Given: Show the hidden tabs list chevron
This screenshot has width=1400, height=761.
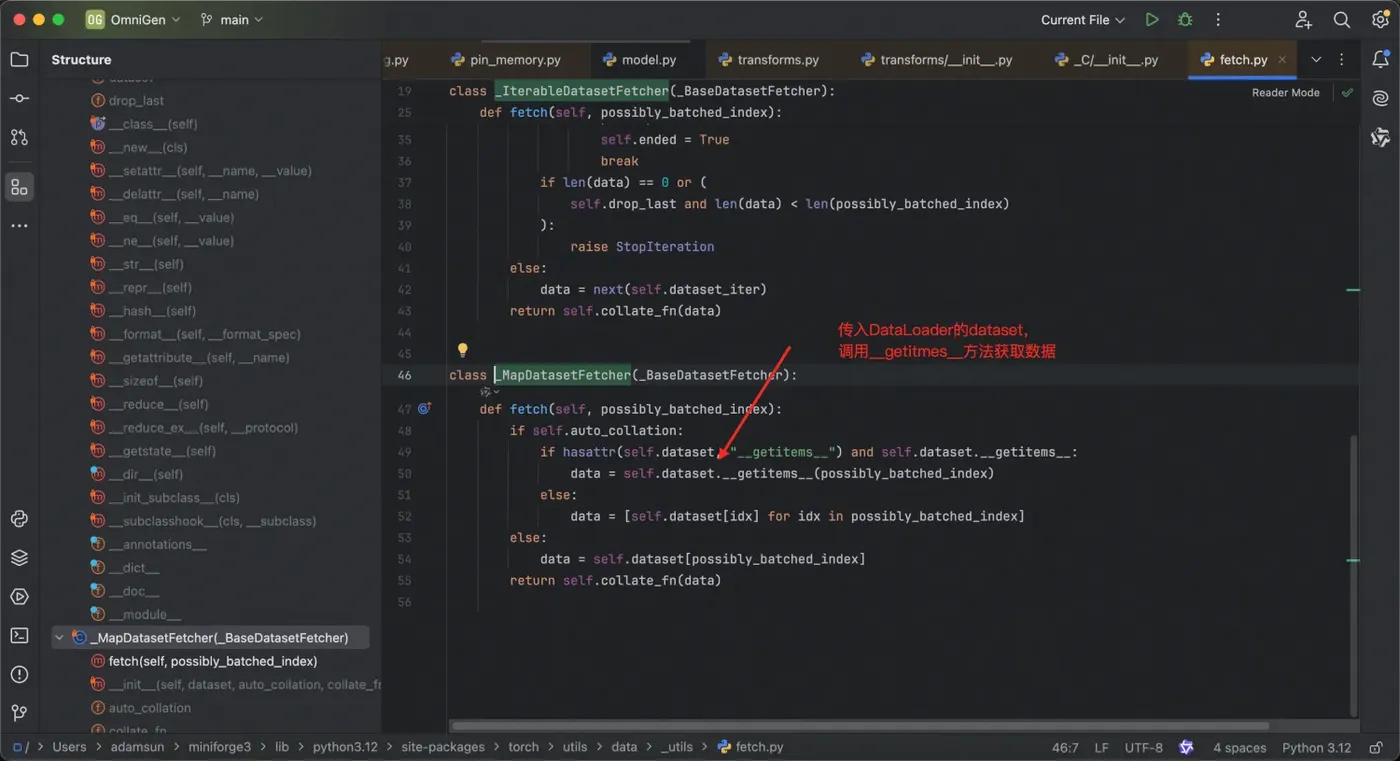Looking at the screenshot, I should click(x=1316, y=60).
